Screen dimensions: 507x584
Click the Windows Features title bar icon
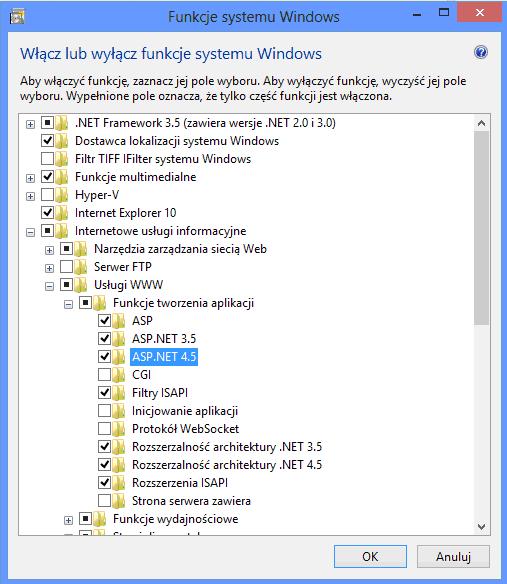[x=17, y=16]
